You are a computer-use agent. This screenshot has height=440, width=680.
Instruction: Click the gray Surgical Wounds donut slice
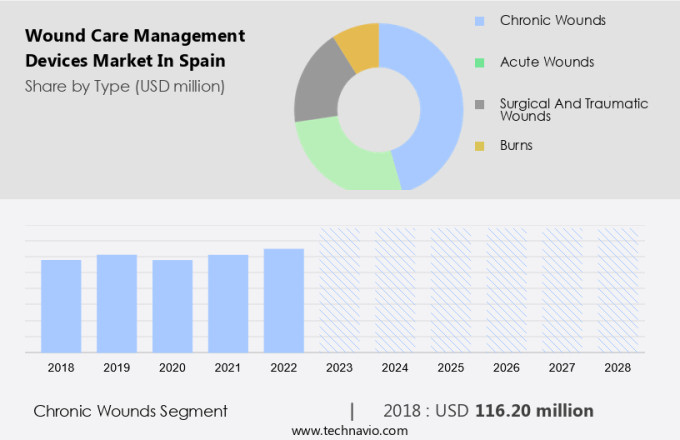click(320, 85)
